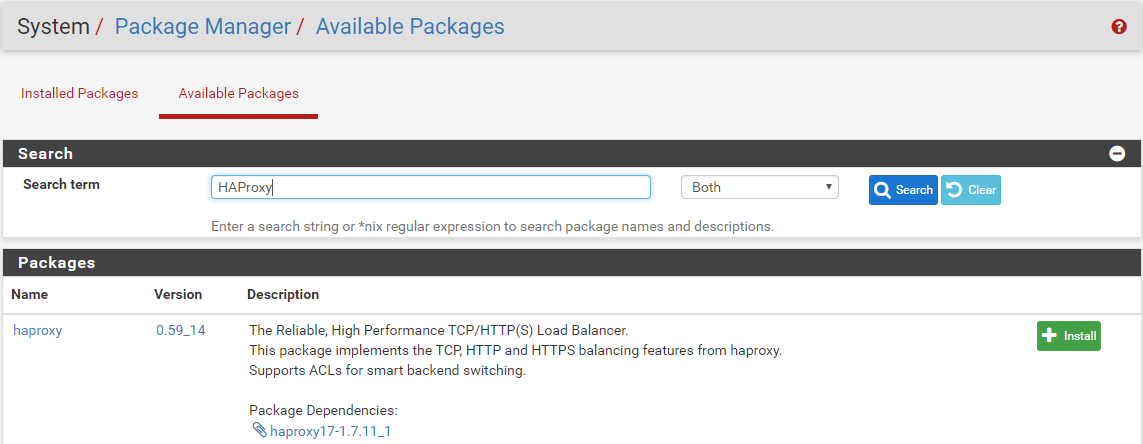Open the Both search scope dropdown
Screen dimensions: 1143x444
point(759,187)
